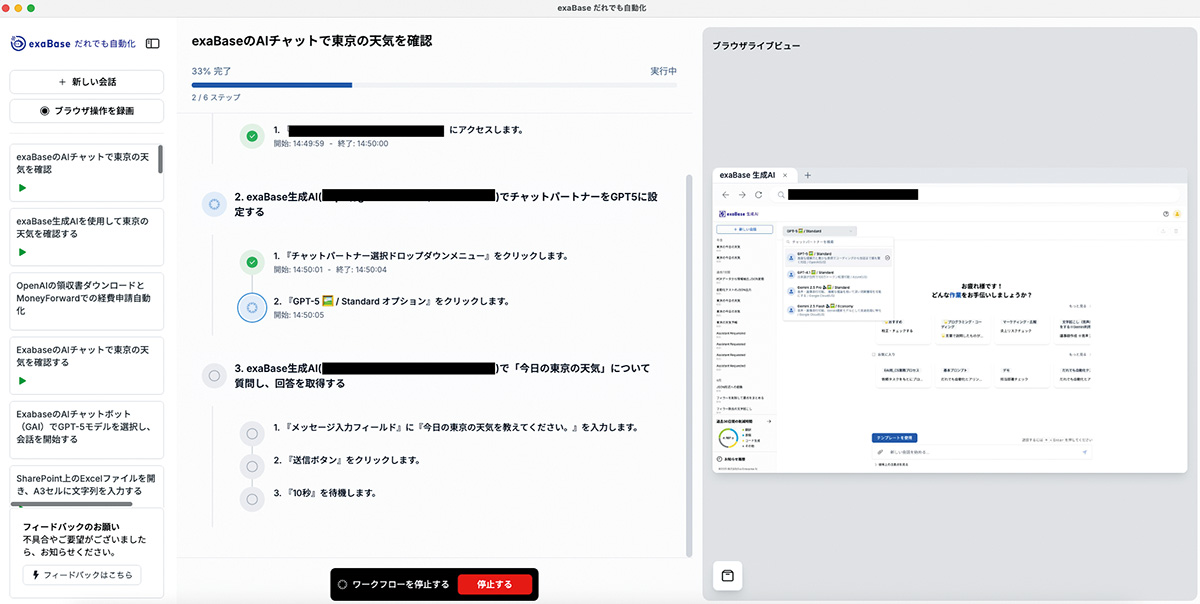The height and width of the screenshot is (604, 1200).
Task: Select circle beside '10秒を待機します' step
Action: (x=251, y=499)
